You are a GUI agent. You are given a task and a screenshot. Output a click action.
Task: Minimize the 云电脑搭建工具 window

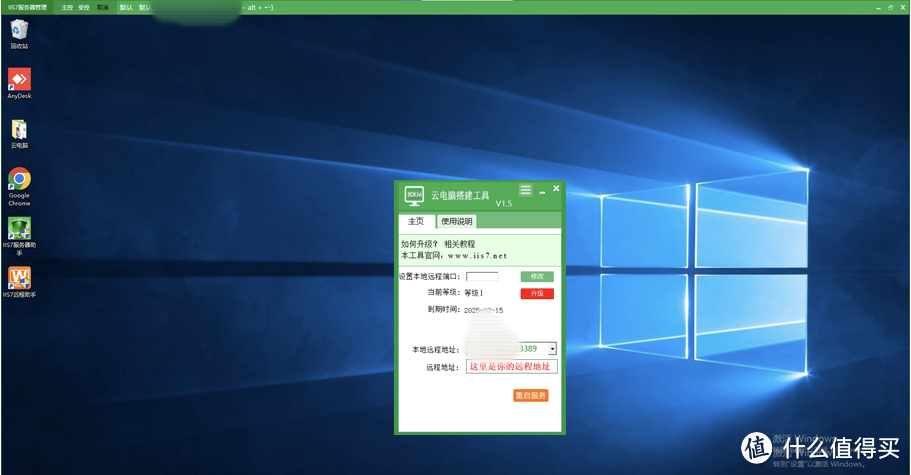542,191
